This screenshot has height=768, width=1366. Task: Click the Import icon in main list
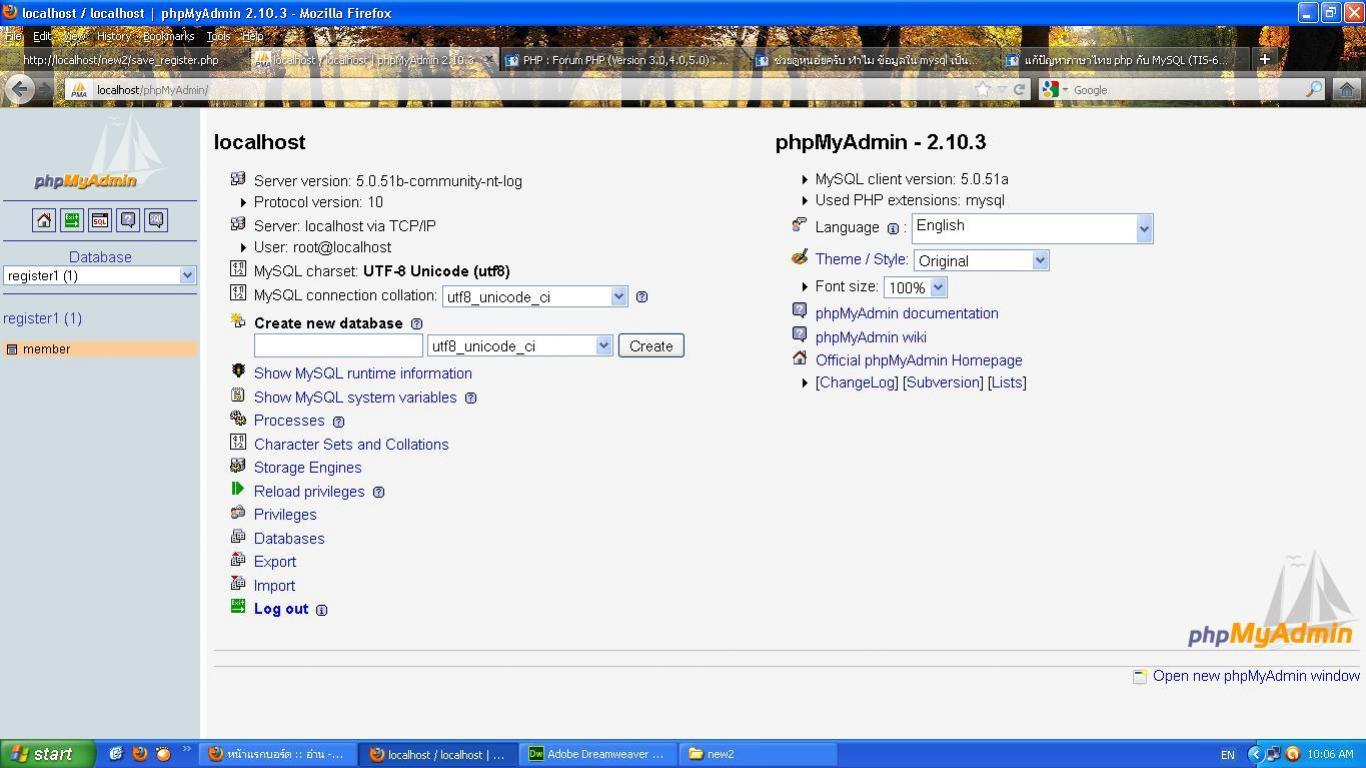(x=238, y=583)
